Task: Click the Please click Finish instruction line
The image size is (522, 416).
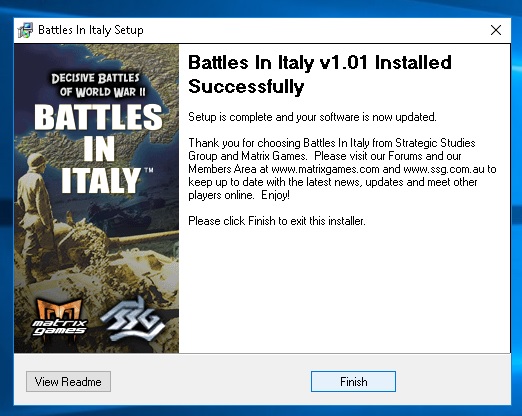Action: 277,221
